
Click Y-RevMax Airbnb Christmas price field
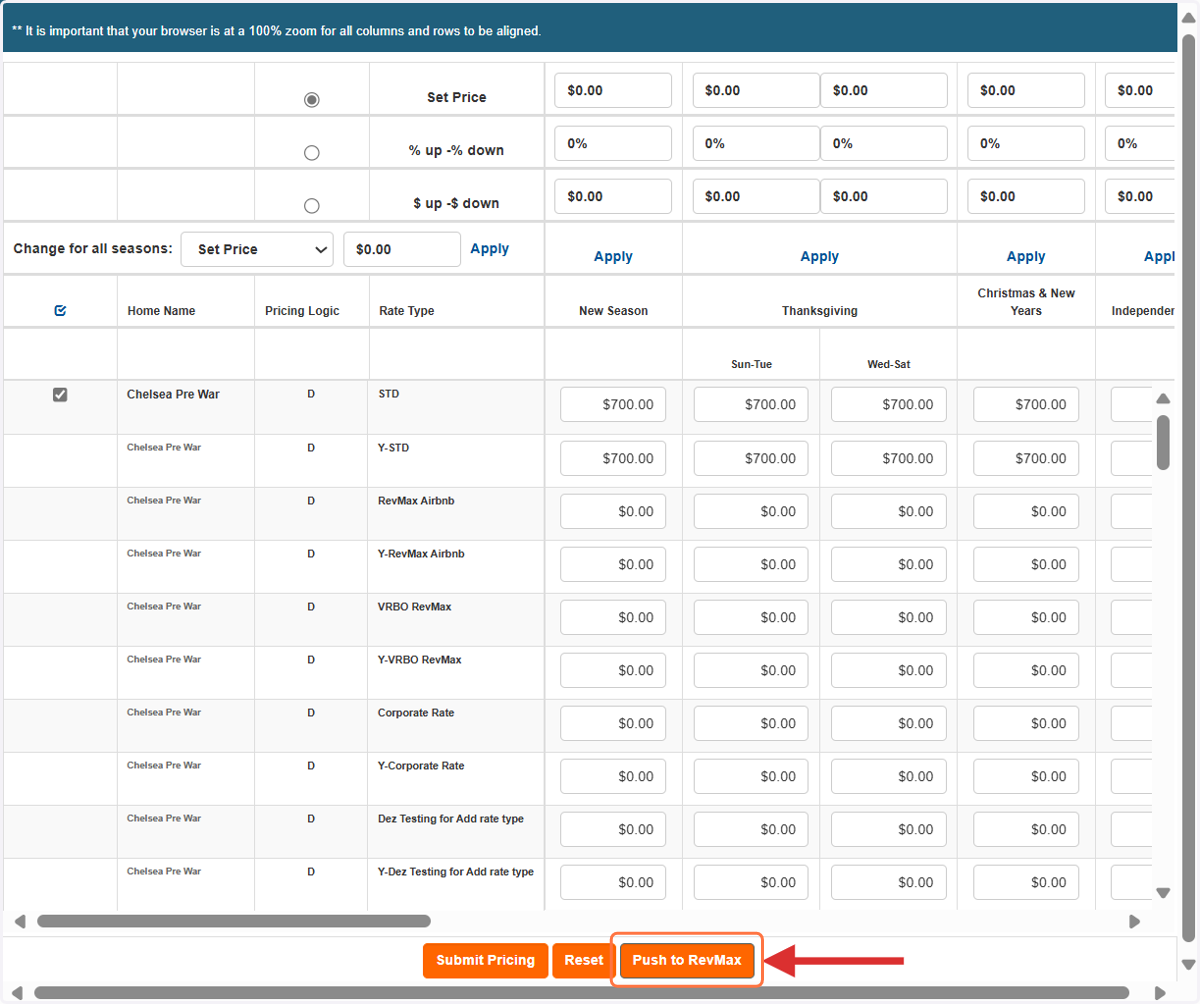pyautogui.click(x=1026, y=564)
